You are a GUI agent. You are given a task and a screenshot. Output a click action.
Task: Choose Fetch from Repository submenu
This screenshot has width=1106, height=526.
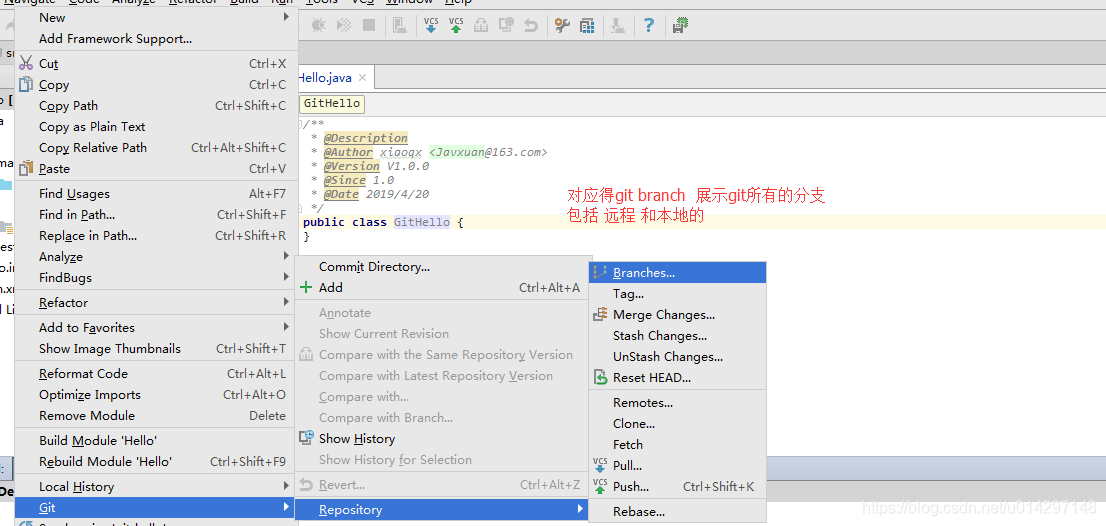(x=677, y=445)
